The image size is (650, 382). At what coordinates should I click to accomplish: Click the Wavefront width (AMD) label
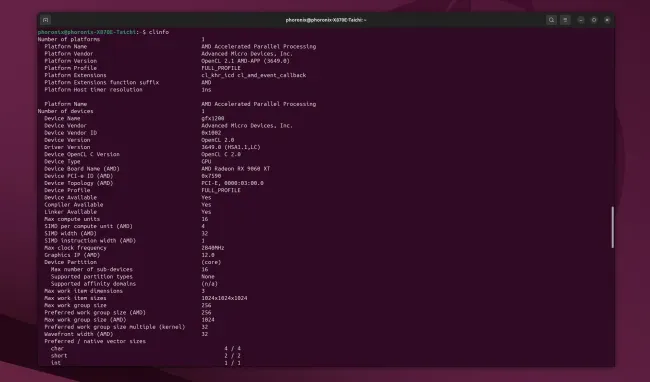point(79,334)
